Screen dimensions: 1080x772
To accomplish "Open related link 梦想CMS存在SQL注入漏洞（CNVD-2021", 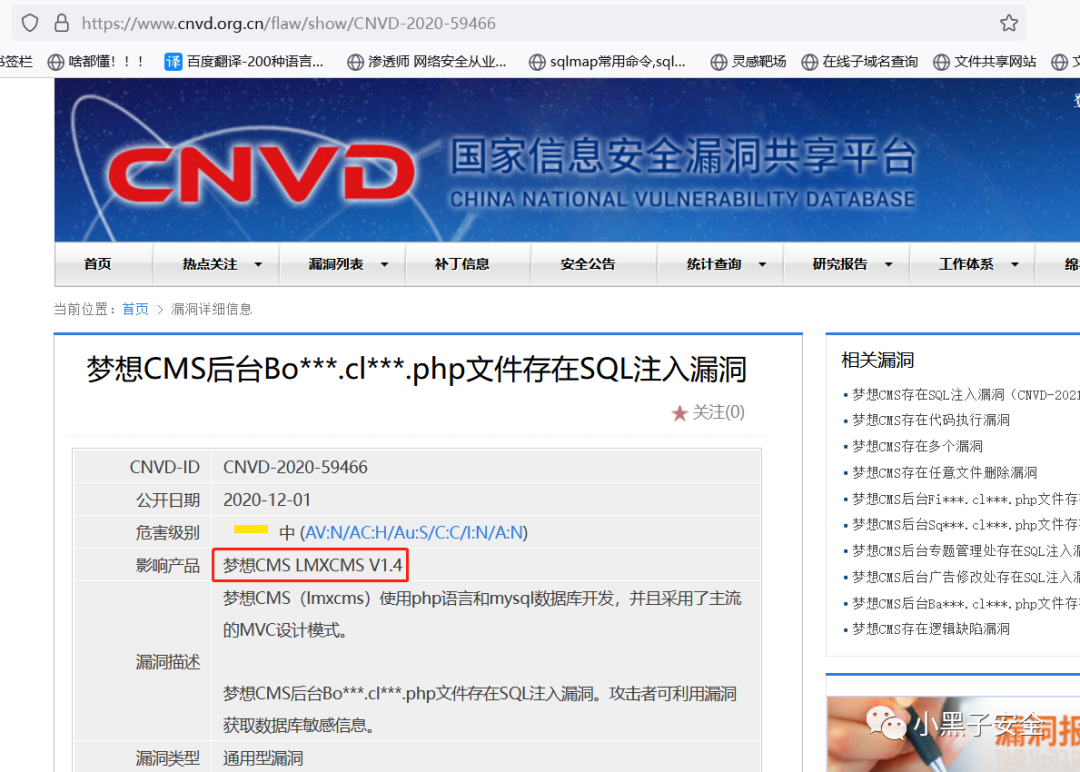I will tap(966, 395).
